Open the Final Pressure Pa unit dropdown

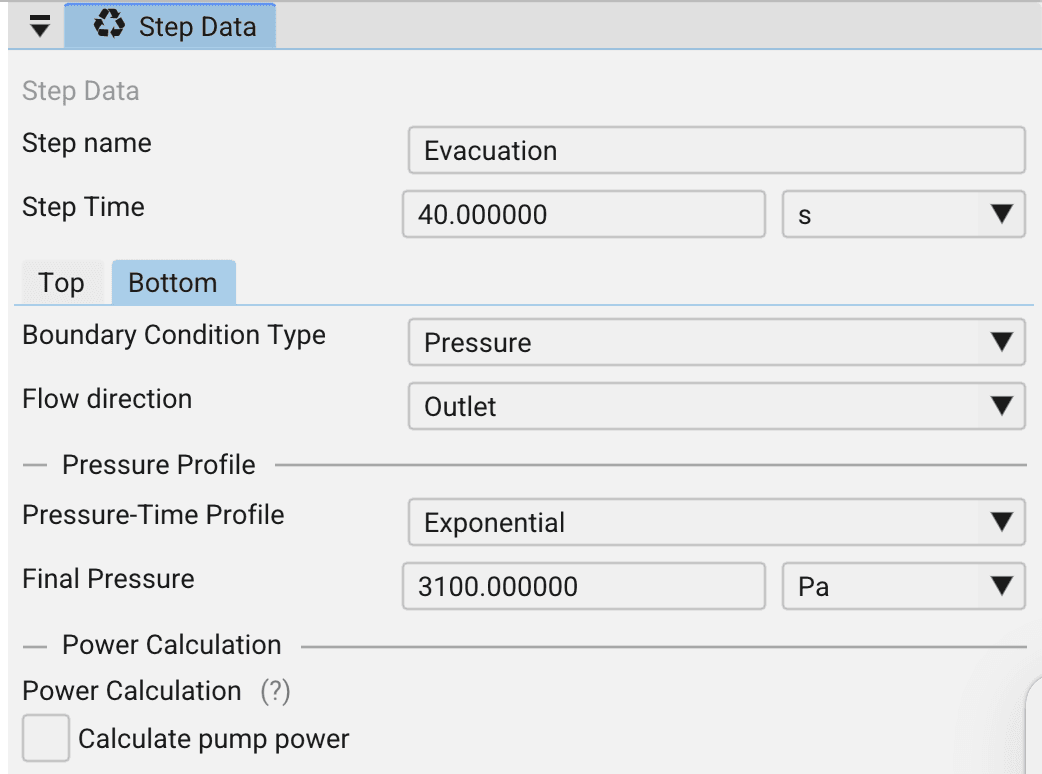[x=903, y=586]
